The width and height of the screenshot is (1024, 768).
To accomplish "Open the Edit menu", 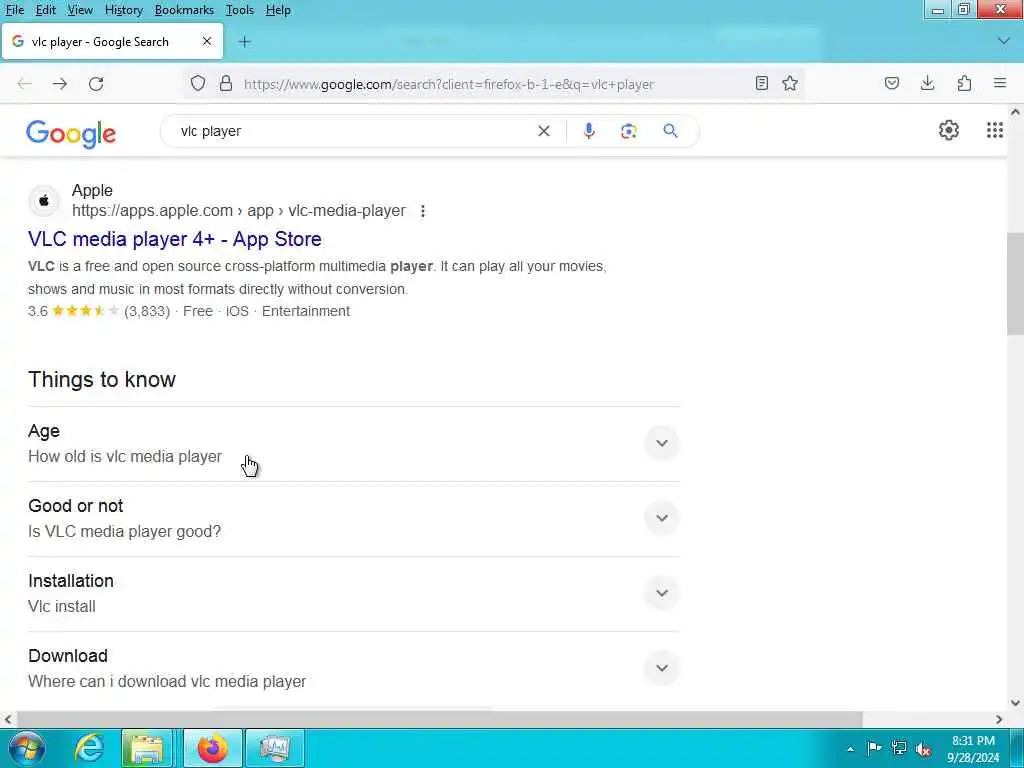I will [x=45, y=10].
